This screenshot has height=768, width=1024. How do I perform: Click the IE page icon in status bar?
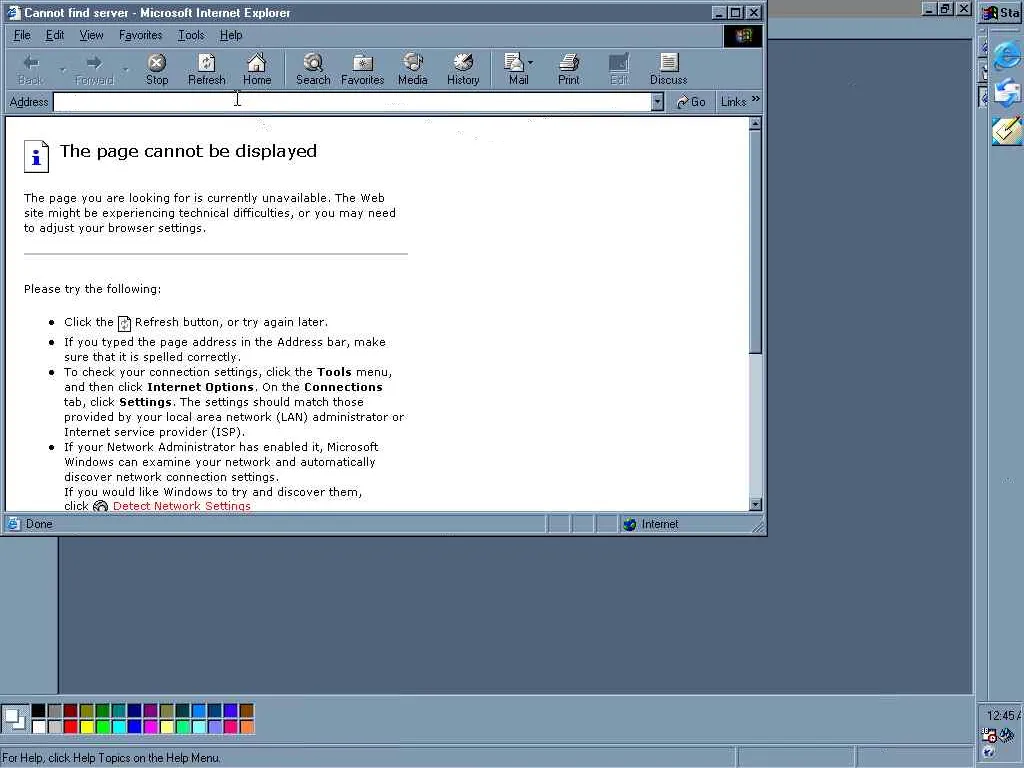13,524
